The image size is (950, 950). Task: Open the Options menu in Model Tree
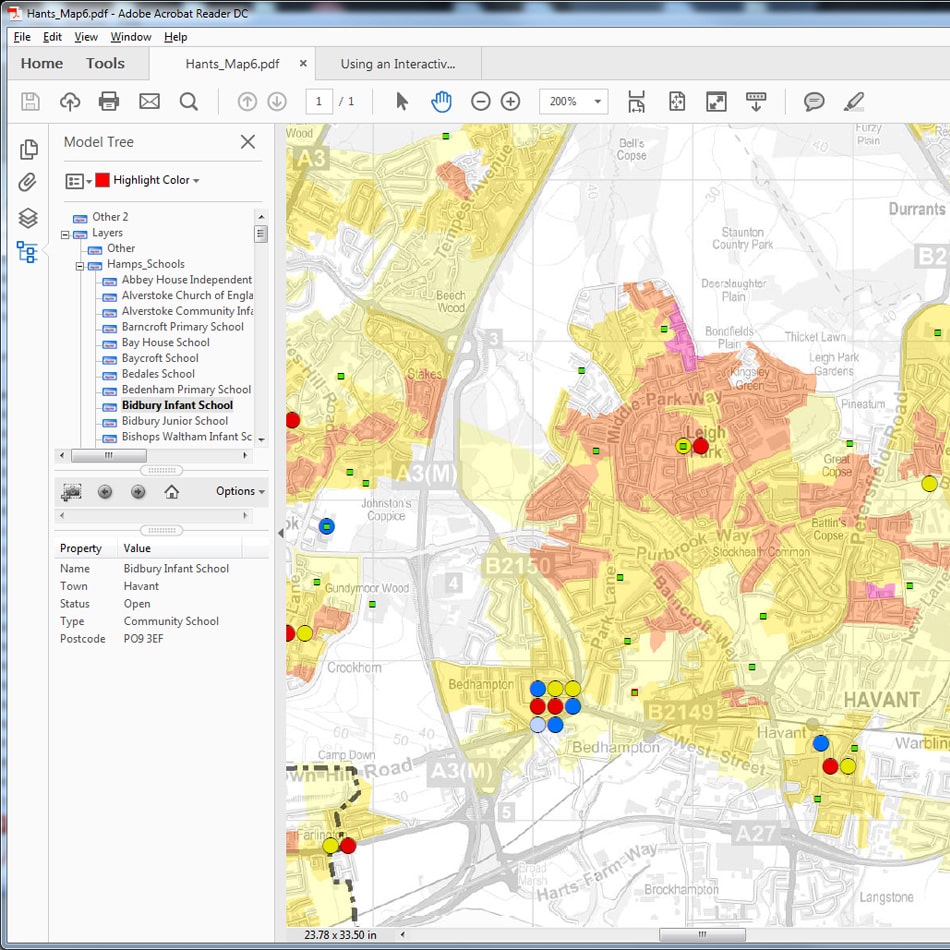pos(240,492)
